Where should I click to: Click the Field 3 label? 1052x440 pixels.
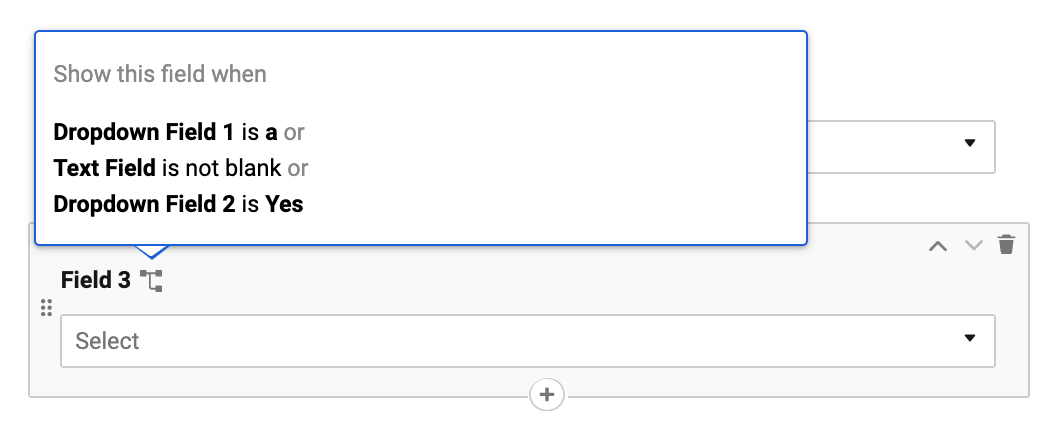point(95,280)
